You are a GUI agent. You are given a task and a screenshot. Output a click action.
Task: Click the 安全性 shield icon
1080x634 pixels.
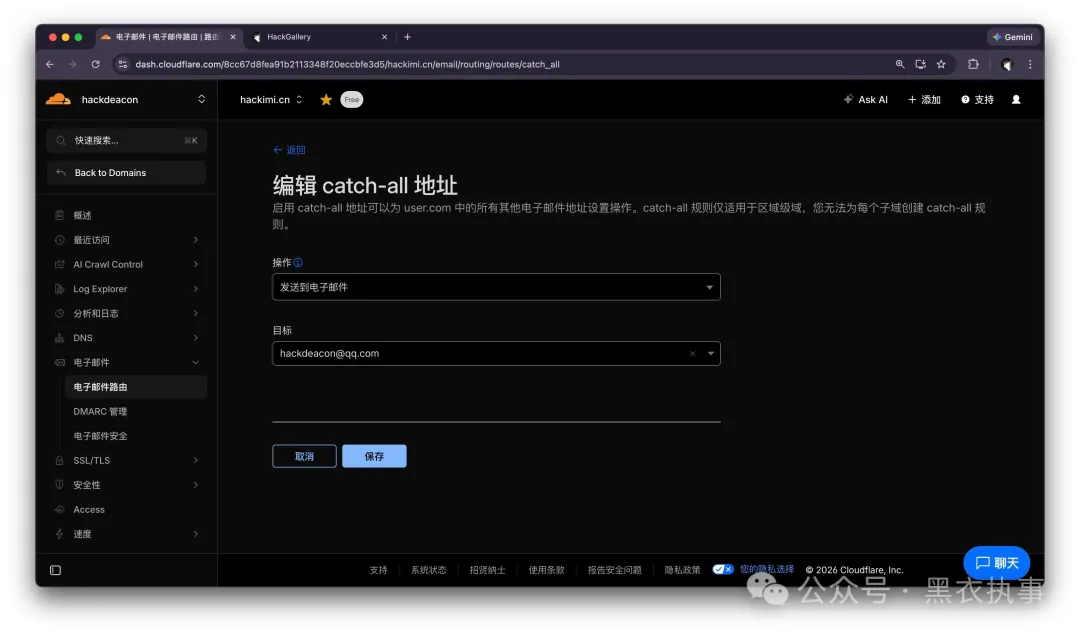coord(59,485)
